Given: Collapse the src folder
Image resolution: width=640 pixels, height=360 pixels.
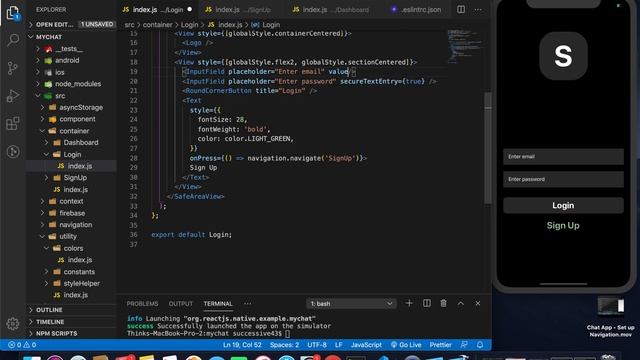Looking at the screenshot, I should click(x=71, y=96).
